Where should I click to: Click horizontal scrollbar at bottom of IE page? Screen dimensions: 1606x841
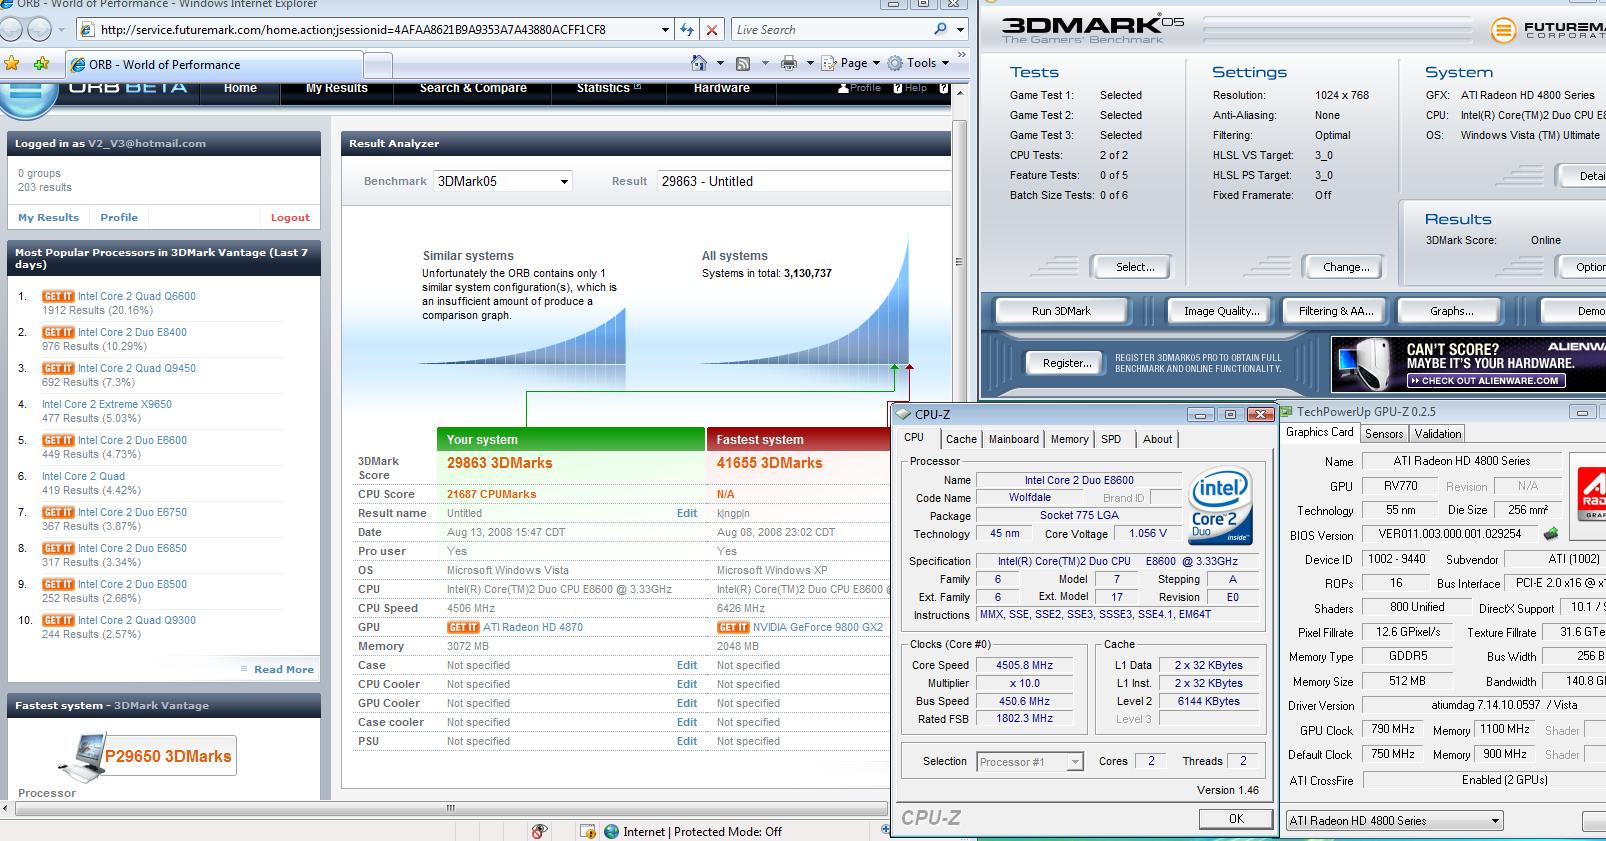pos(450,808)
